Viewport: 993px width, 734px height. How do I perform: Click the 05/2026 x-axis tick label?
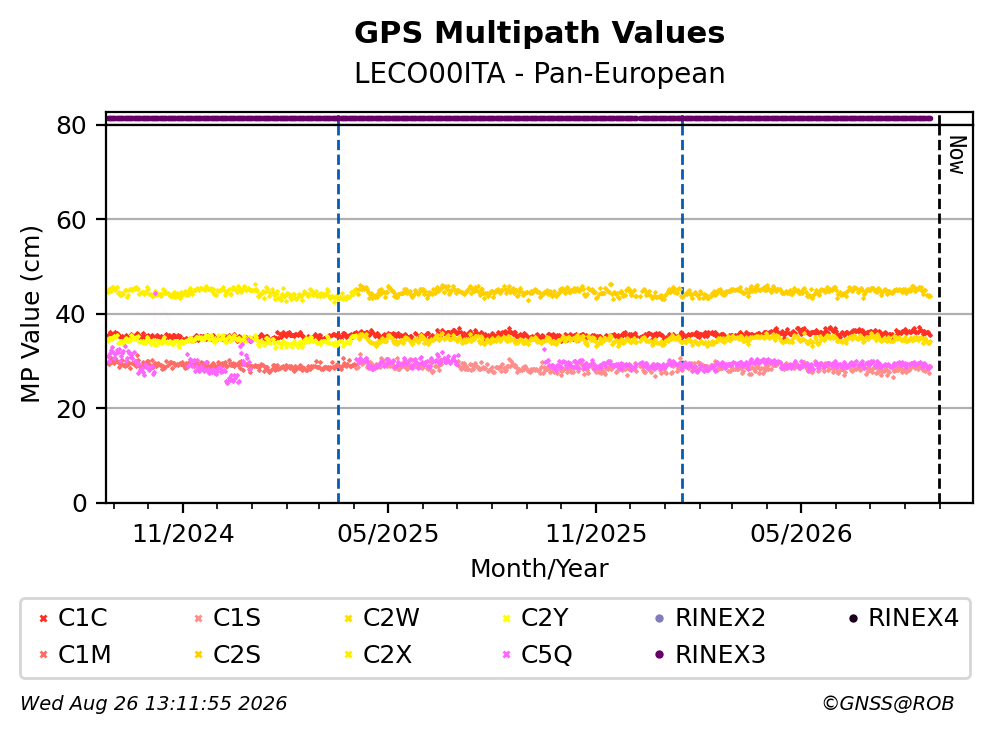[801, 534]
